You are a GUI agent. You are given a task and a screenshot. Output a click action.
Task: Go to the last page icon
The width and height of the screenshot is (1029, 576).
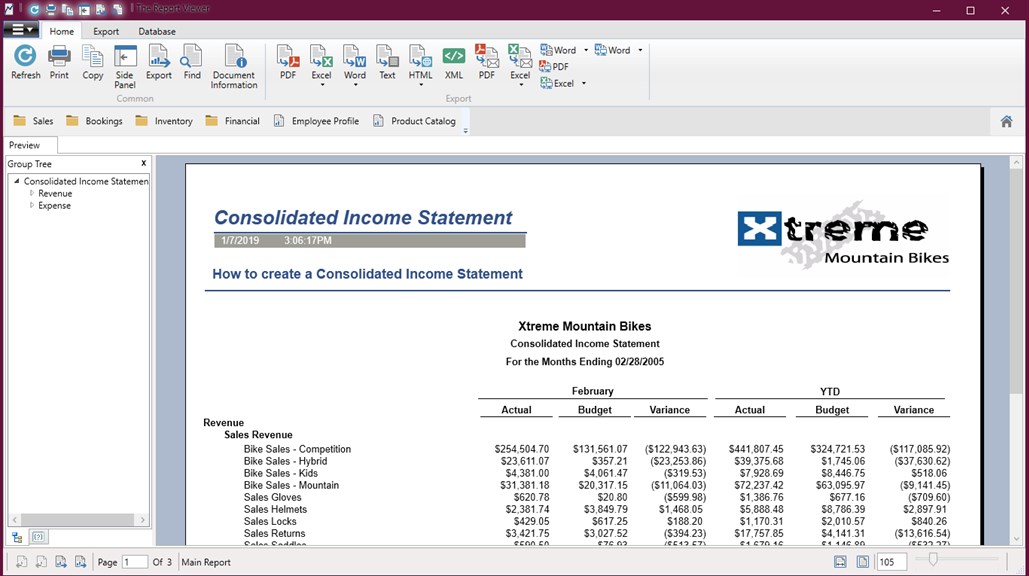pos(81,562)
